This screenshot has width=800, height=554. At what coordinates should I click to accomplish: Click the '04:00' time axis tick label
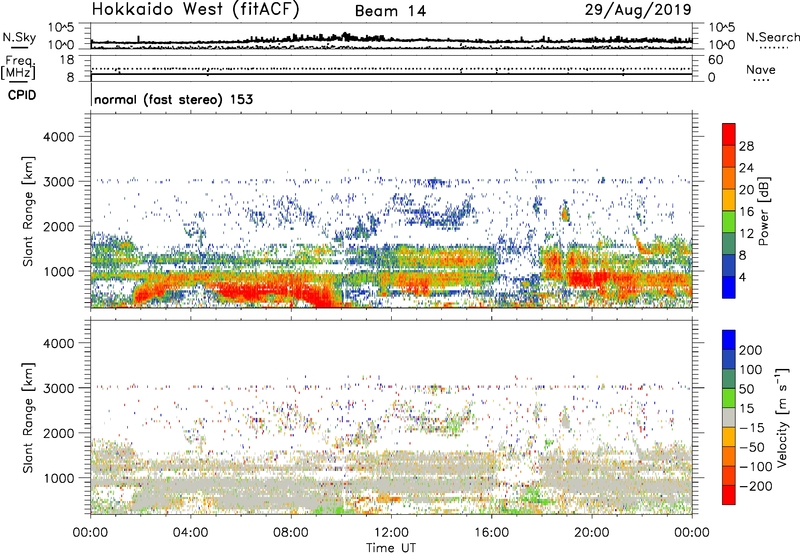(190, 533)
